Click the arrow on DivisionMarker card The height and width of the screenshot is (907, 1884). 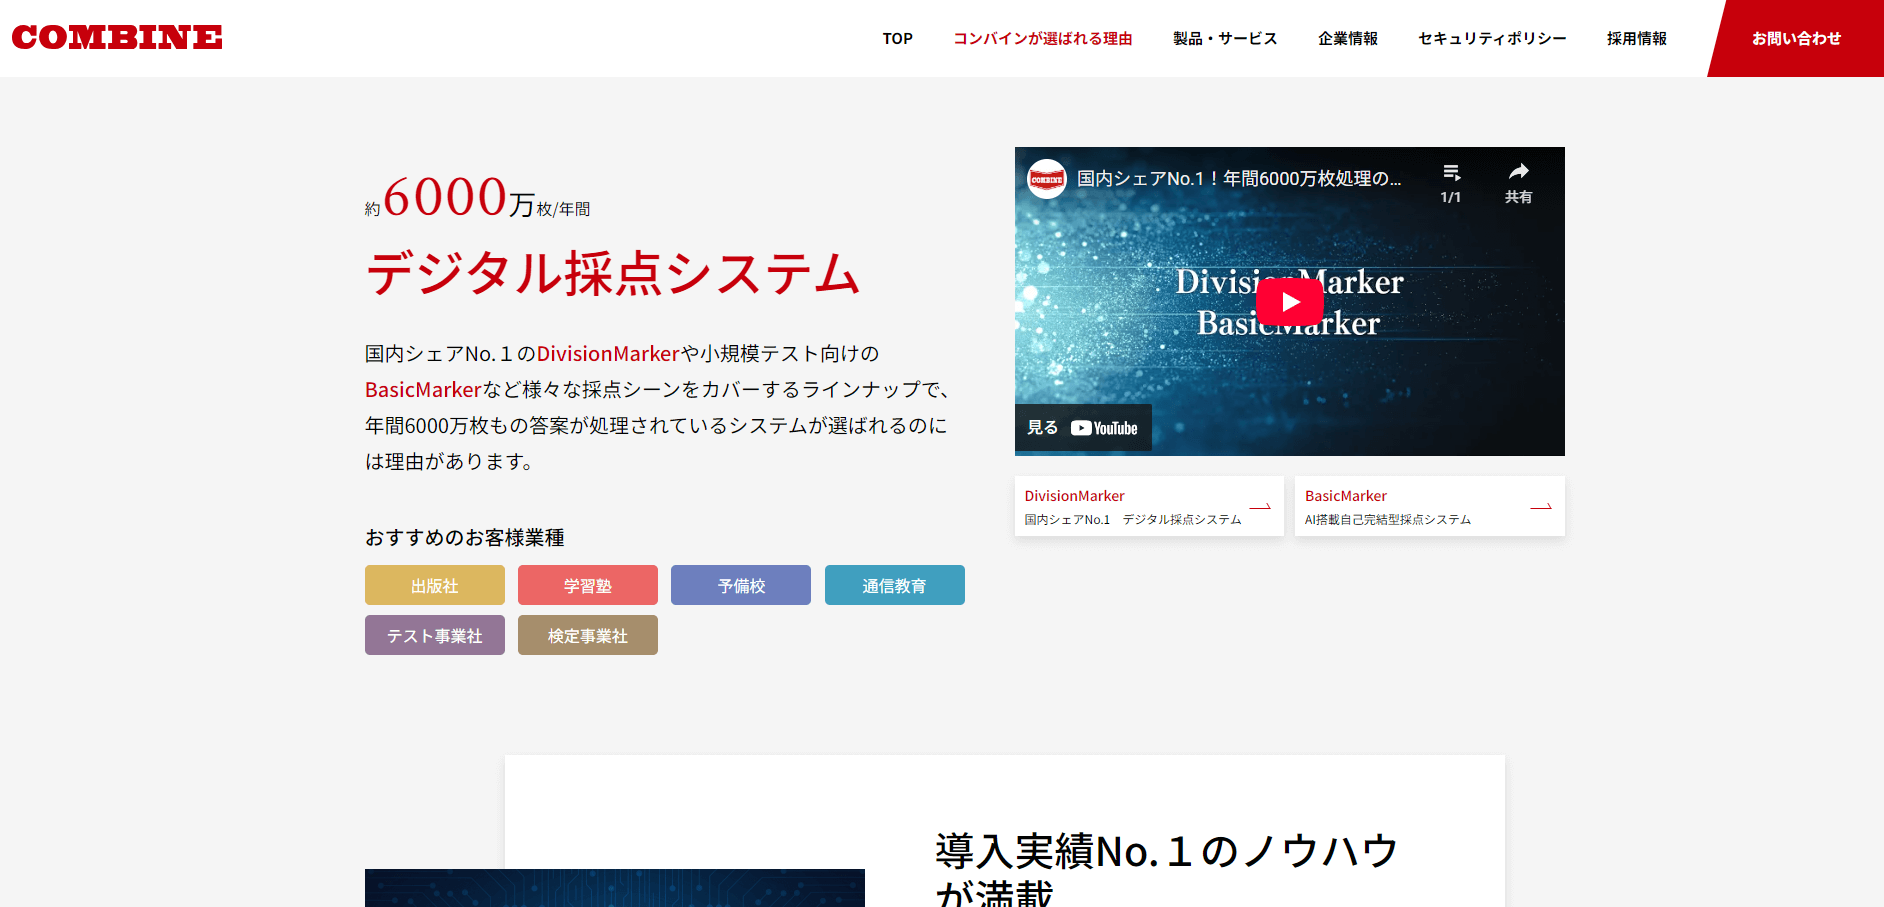tap(1260, 507)
